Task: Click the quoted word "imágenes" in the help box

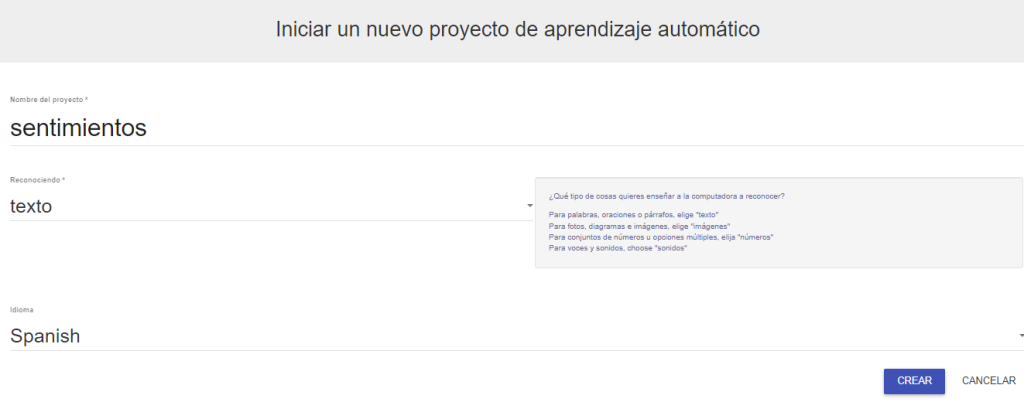Action: [714, 226]
